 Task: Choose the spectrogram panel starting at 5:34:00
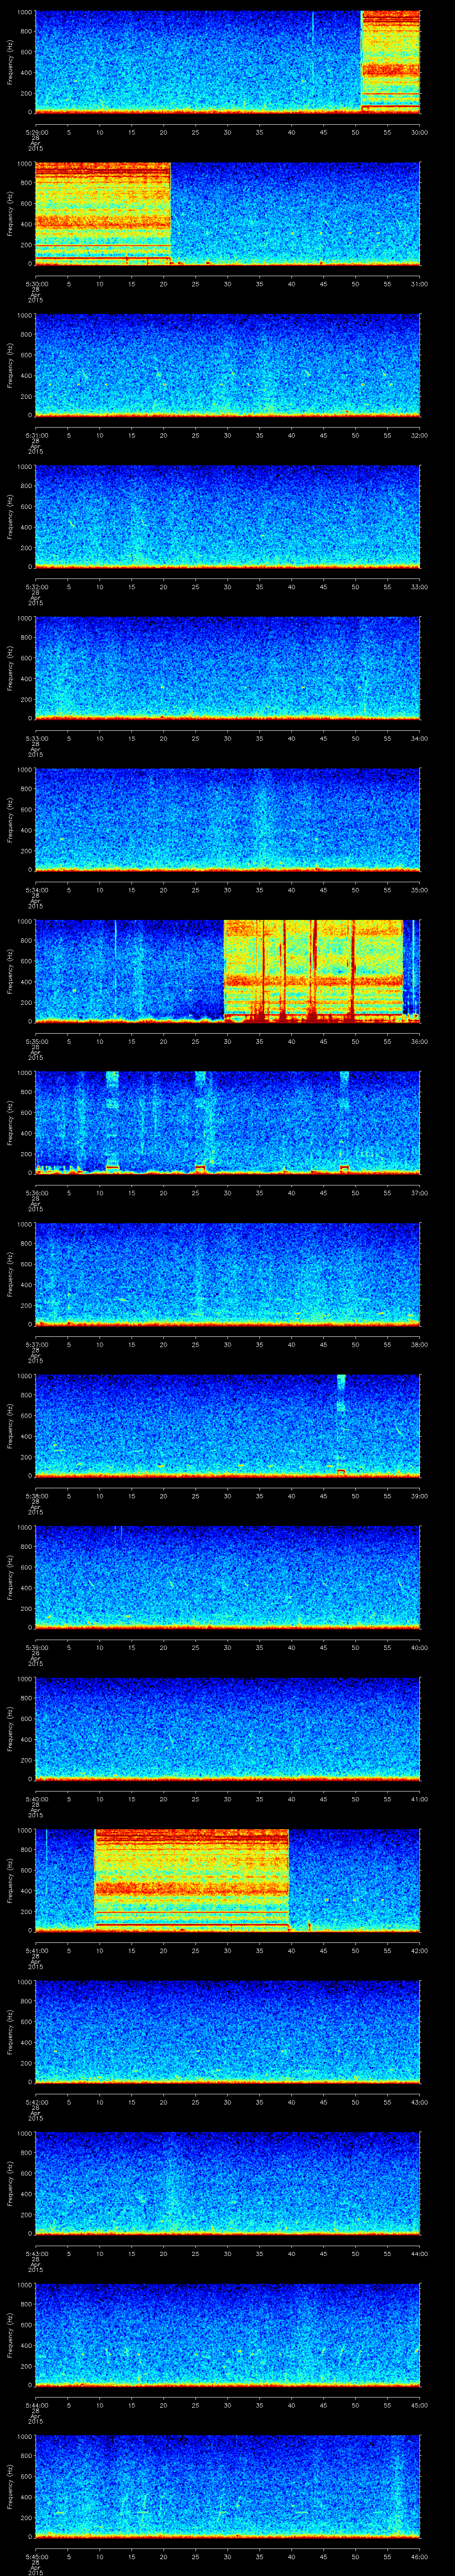pyautogui.click(x=228, y=819)
